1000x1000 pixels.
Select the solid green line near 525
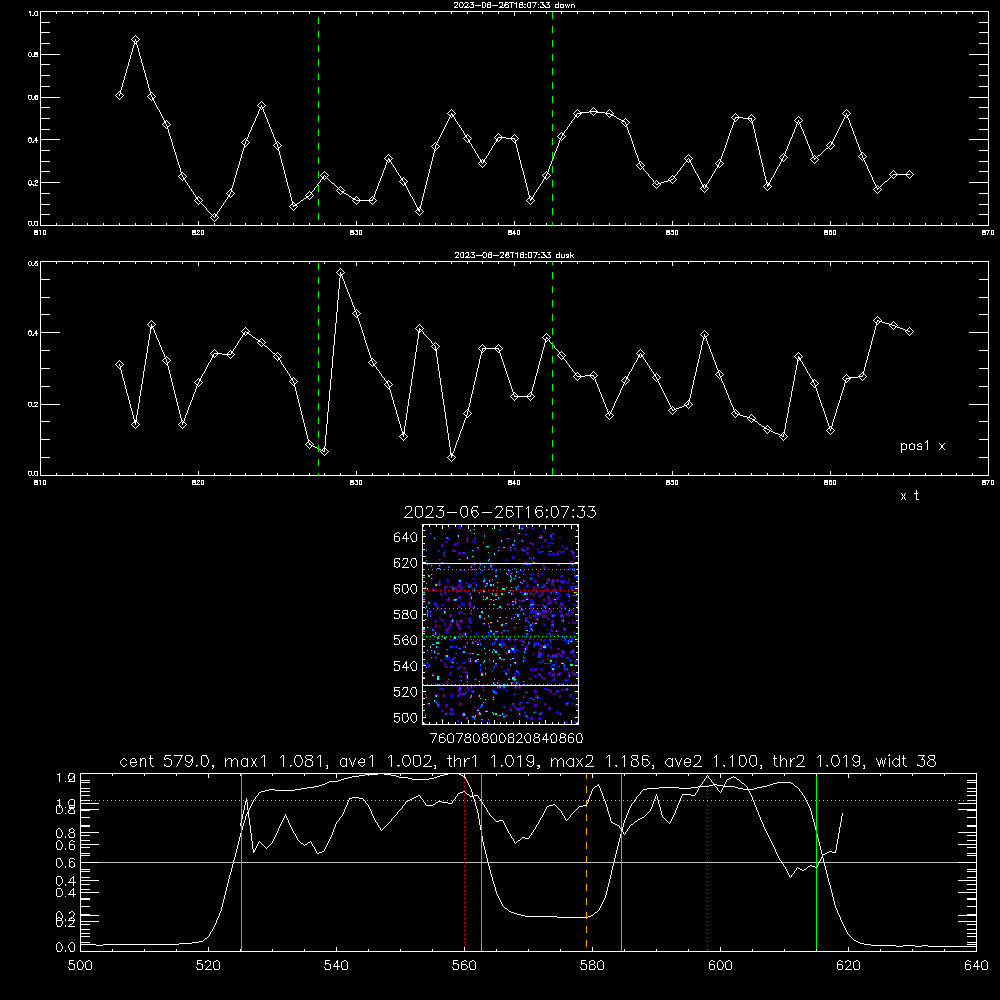(x=242, y=861)
